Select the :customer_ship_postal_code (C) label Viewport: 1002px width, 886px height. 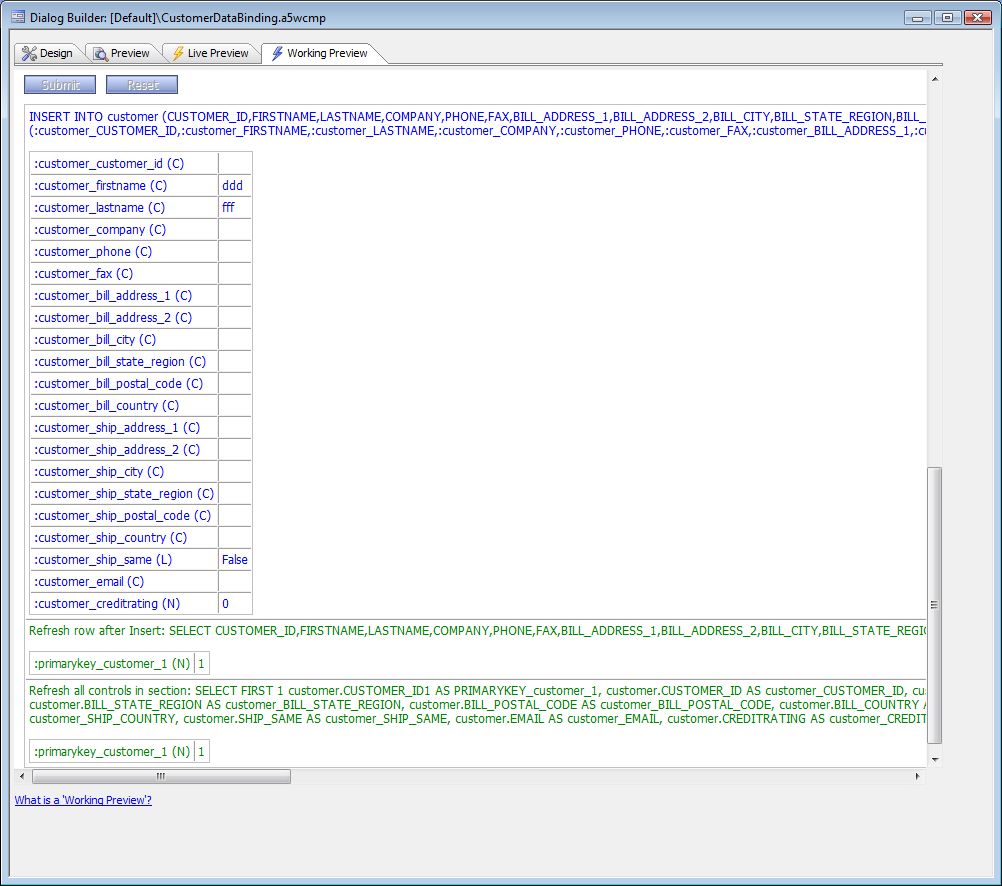tap(123, 515)
